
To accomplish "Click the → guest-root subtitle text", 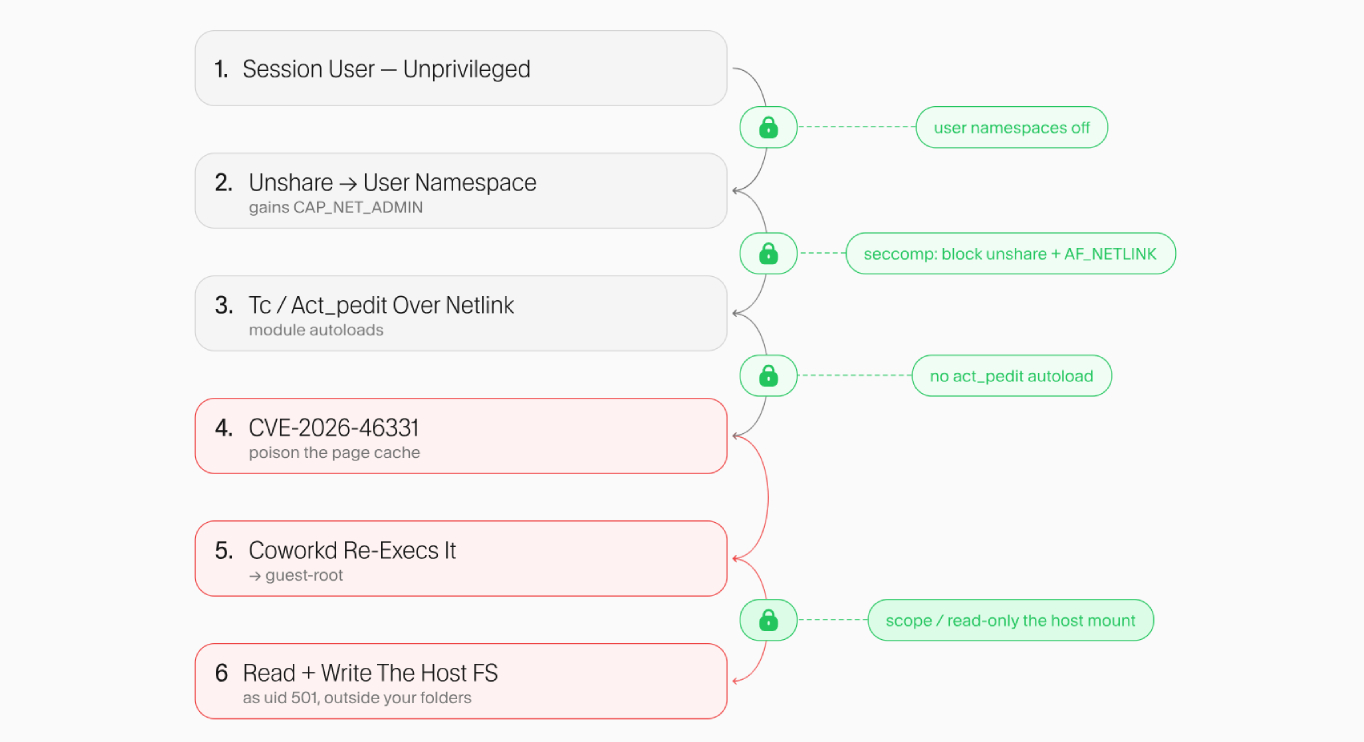I will coord(296,576).
